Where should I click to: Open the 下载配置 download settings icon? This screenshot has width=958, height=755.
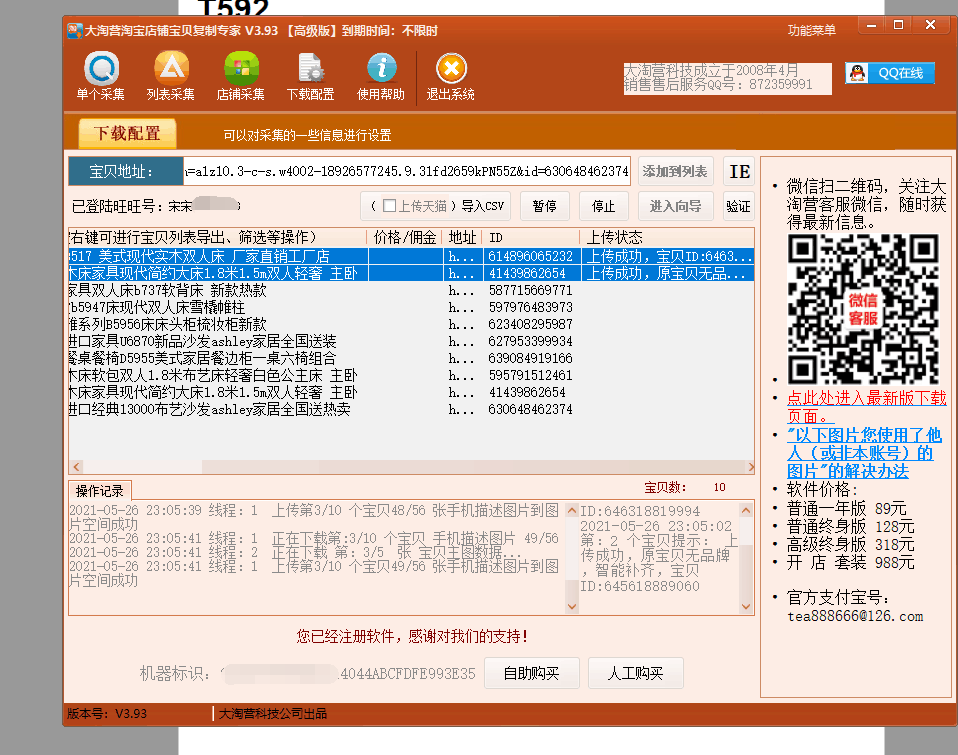coord(311,76)
